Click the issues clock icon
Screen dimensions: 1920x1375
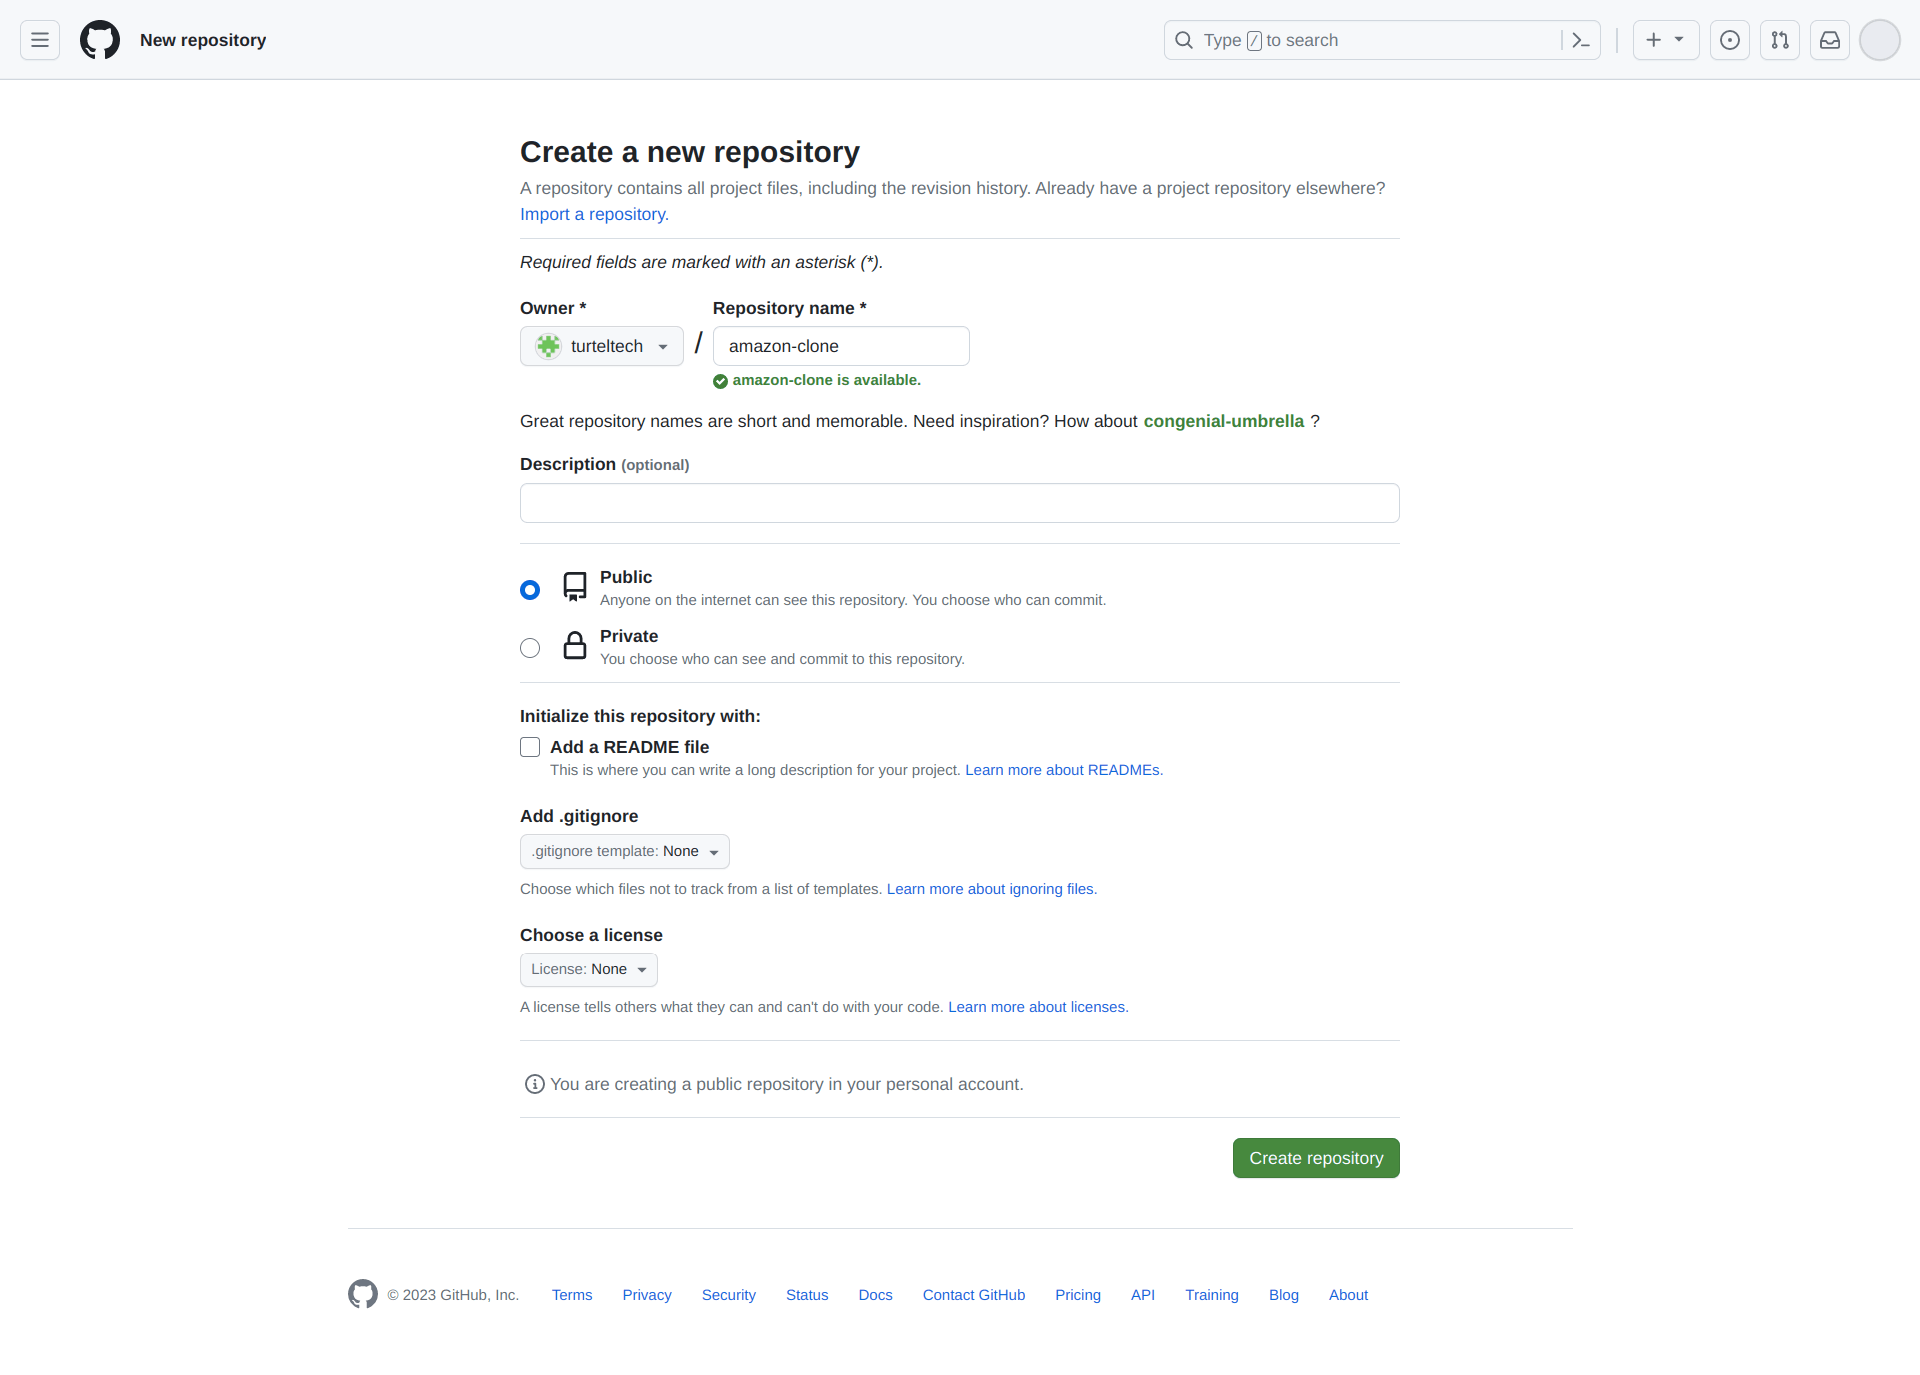[1729, 40]
